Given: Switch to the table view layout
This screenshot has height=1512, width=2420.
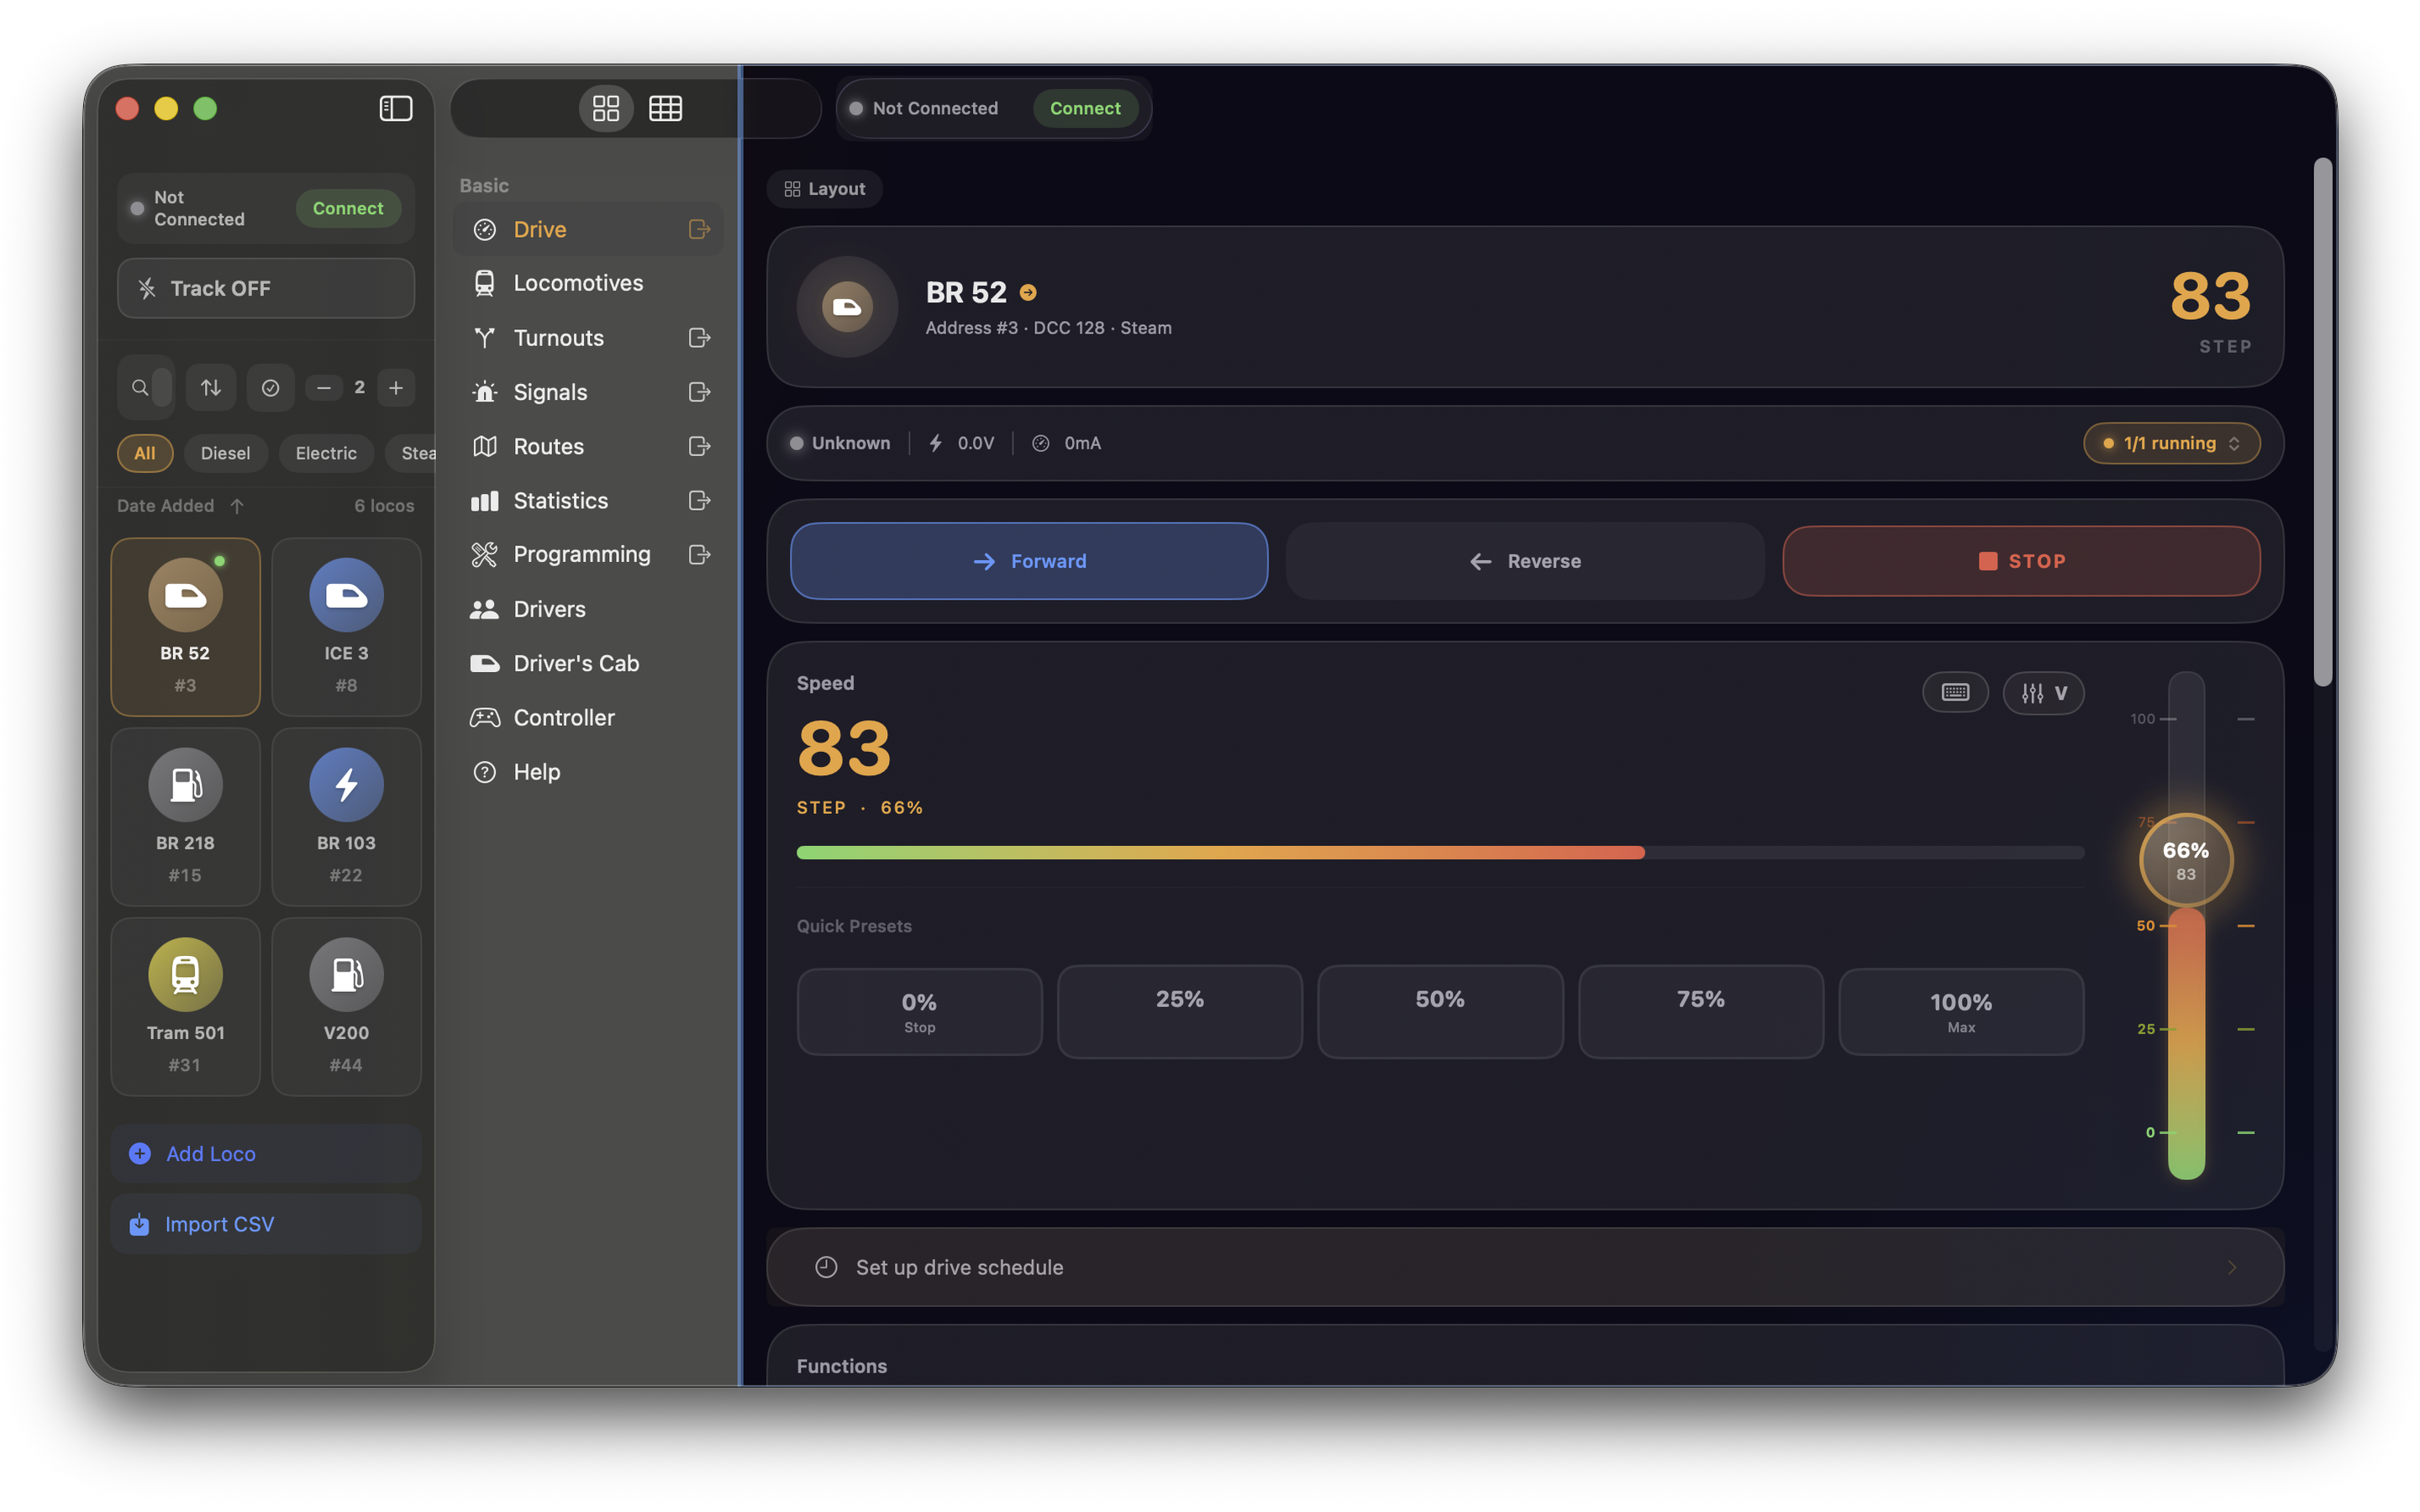Looking at the screenshot, I should (x=666, y=108).
